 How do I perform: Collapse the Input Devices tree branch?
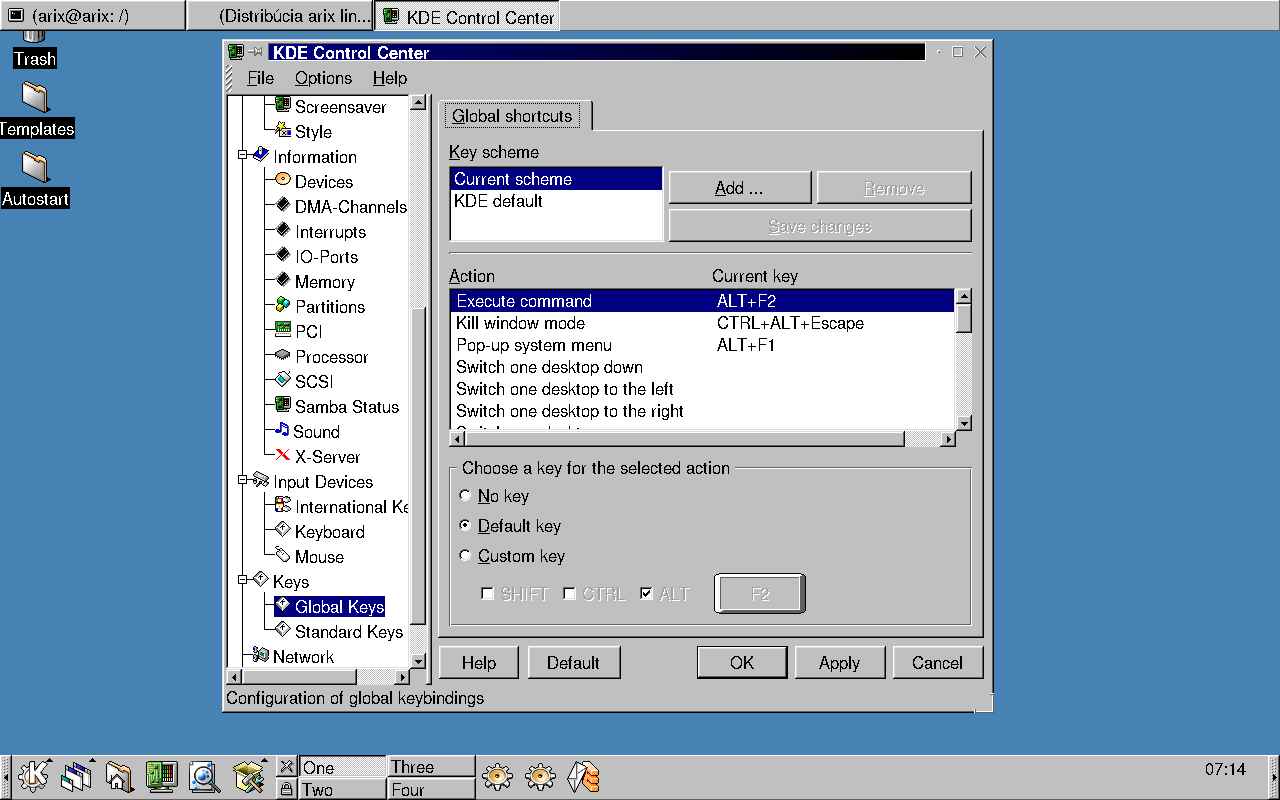point(243,481)
